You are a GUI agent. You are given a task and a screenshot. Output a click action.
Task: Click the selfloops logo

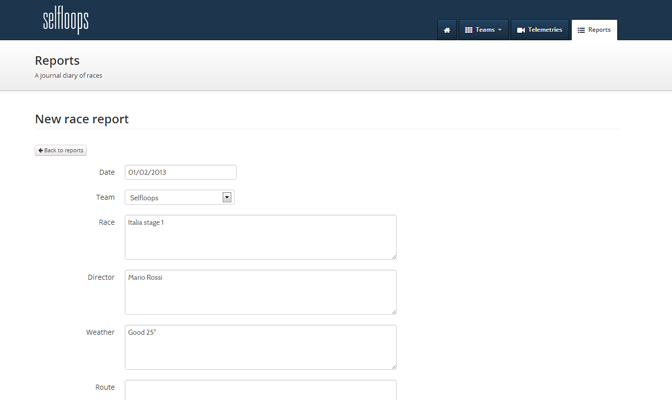click(x=66, y=20)
